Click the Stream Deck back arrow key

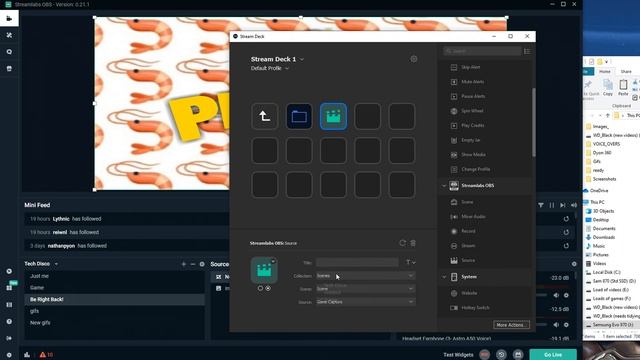(x=264, y=117)
